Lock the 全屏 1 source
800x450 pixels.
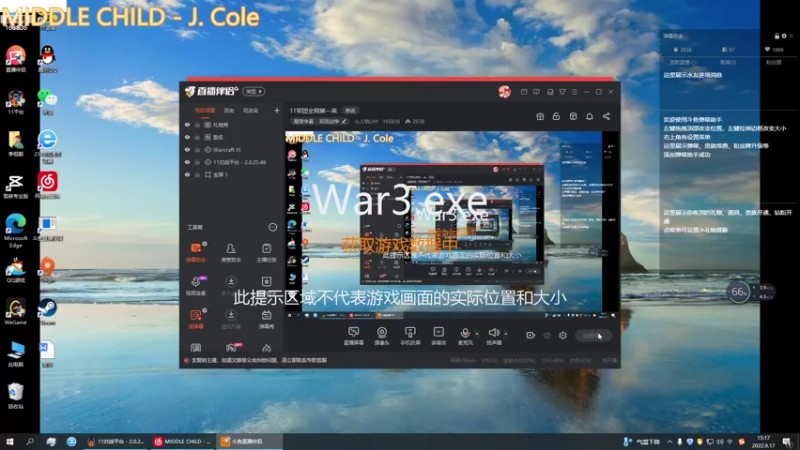click(x=197, y=174)
